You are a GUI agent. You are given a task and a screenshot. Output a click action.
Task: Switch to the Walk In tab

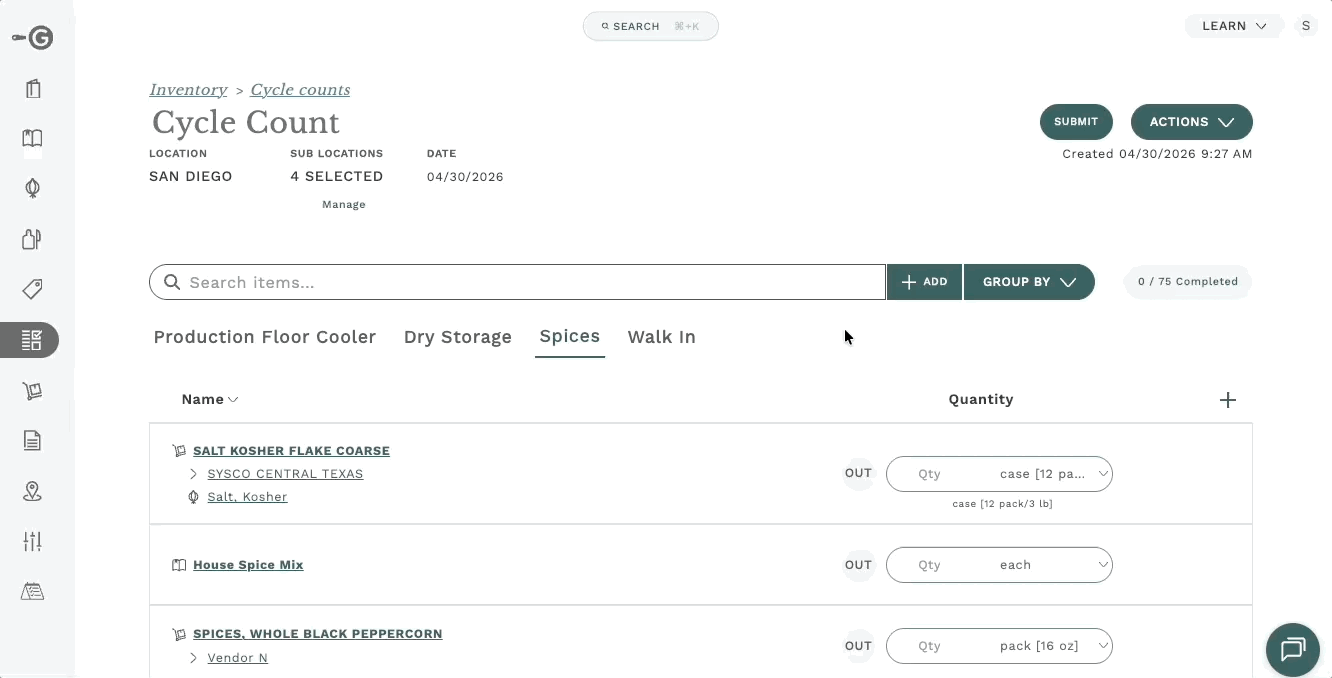pos(662,337)
